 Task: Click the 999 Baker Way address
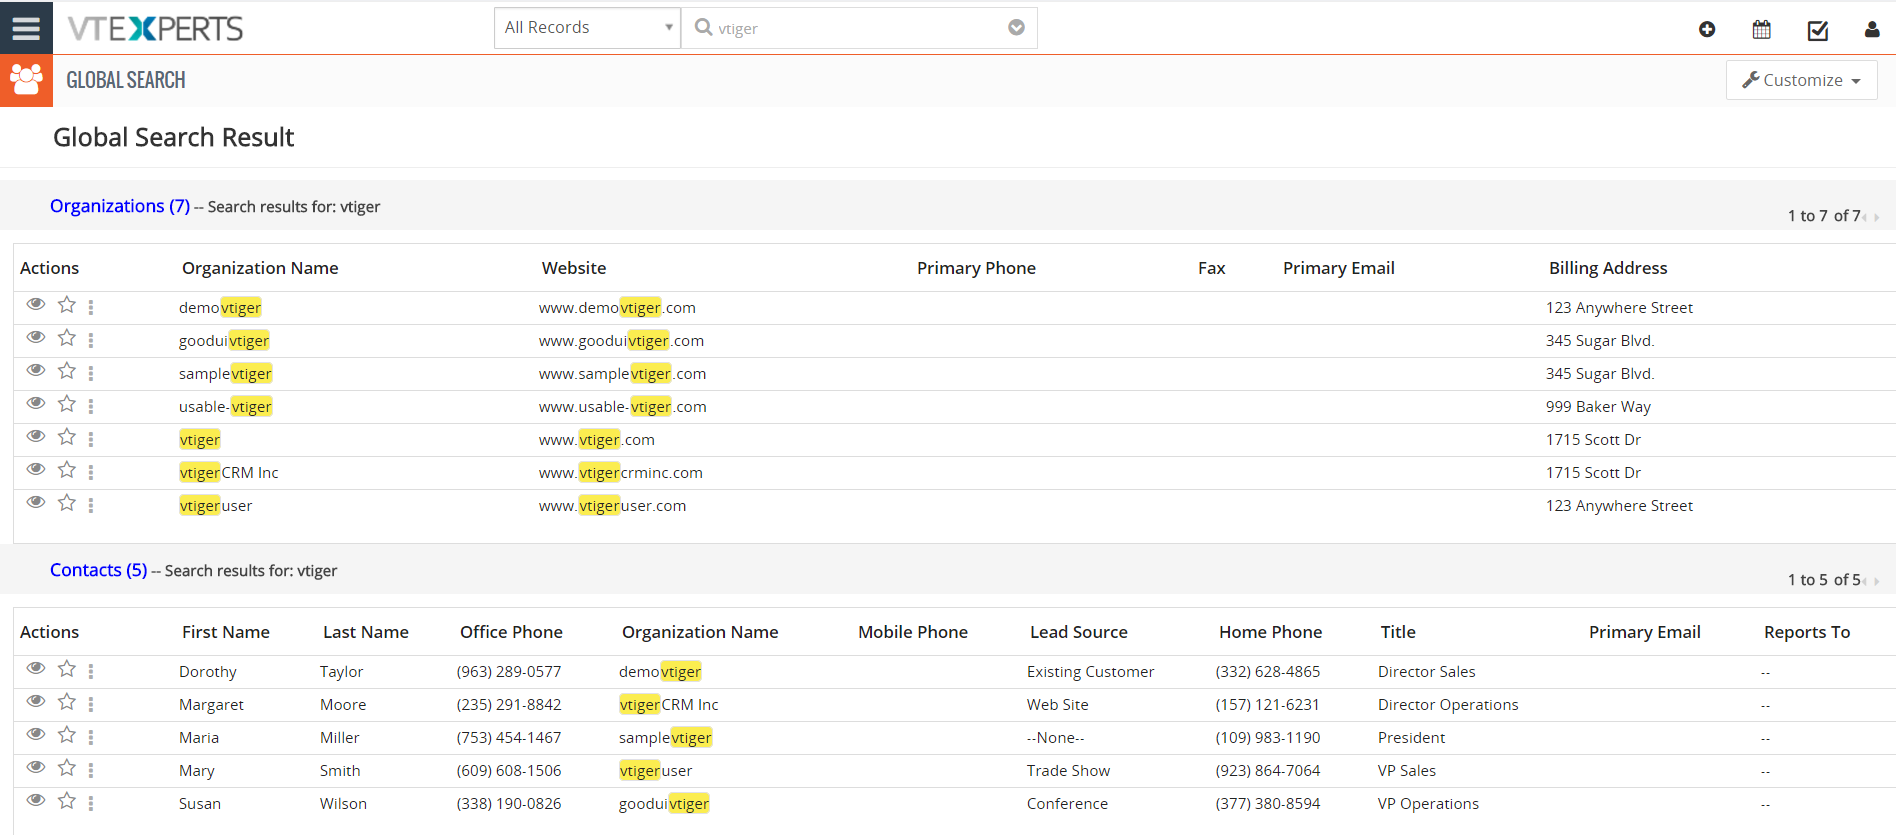(1598, 407)
